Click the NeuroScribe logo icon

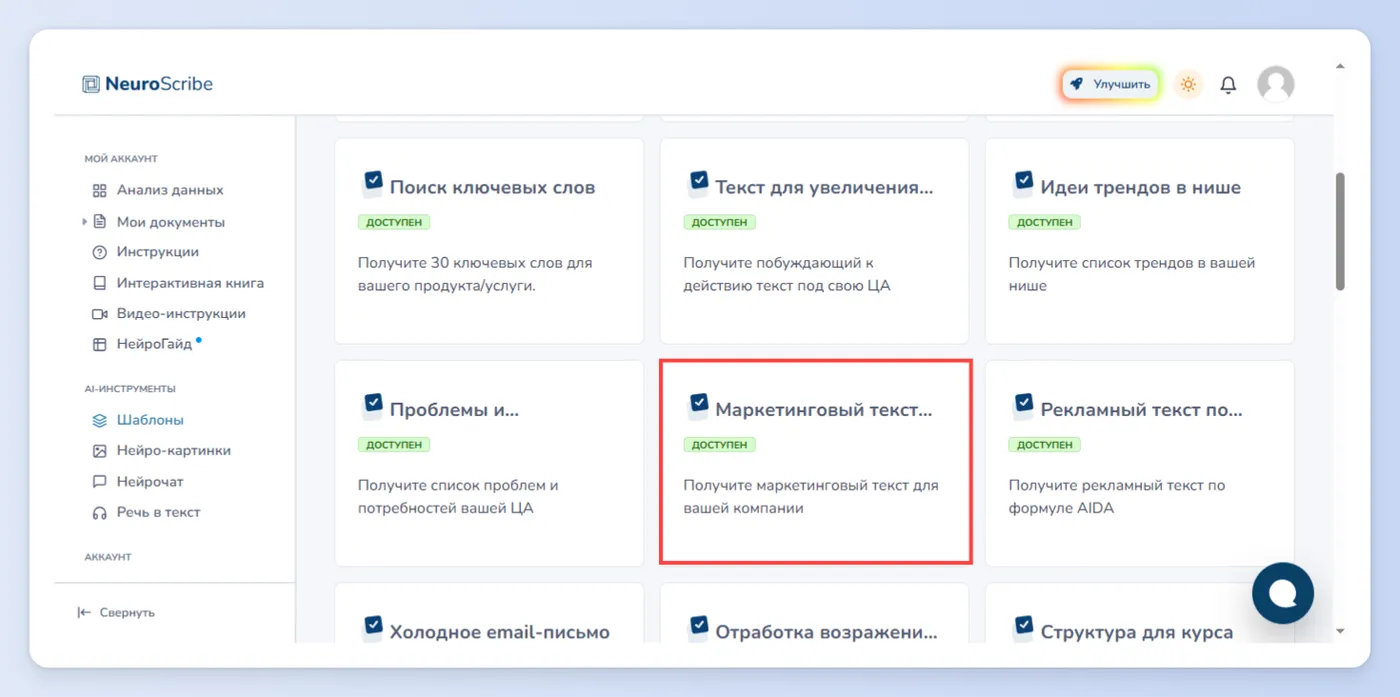[x=91, y=84]
